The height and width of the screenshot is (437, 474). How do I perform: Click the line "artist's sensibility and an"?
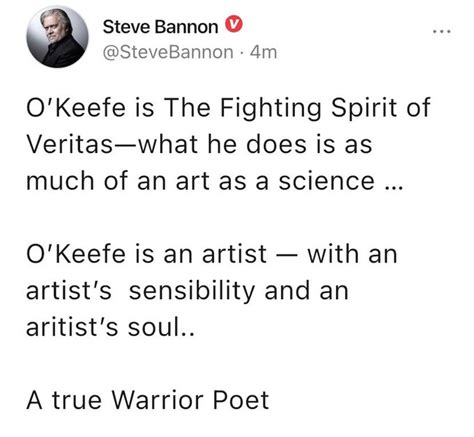(187, 291)
